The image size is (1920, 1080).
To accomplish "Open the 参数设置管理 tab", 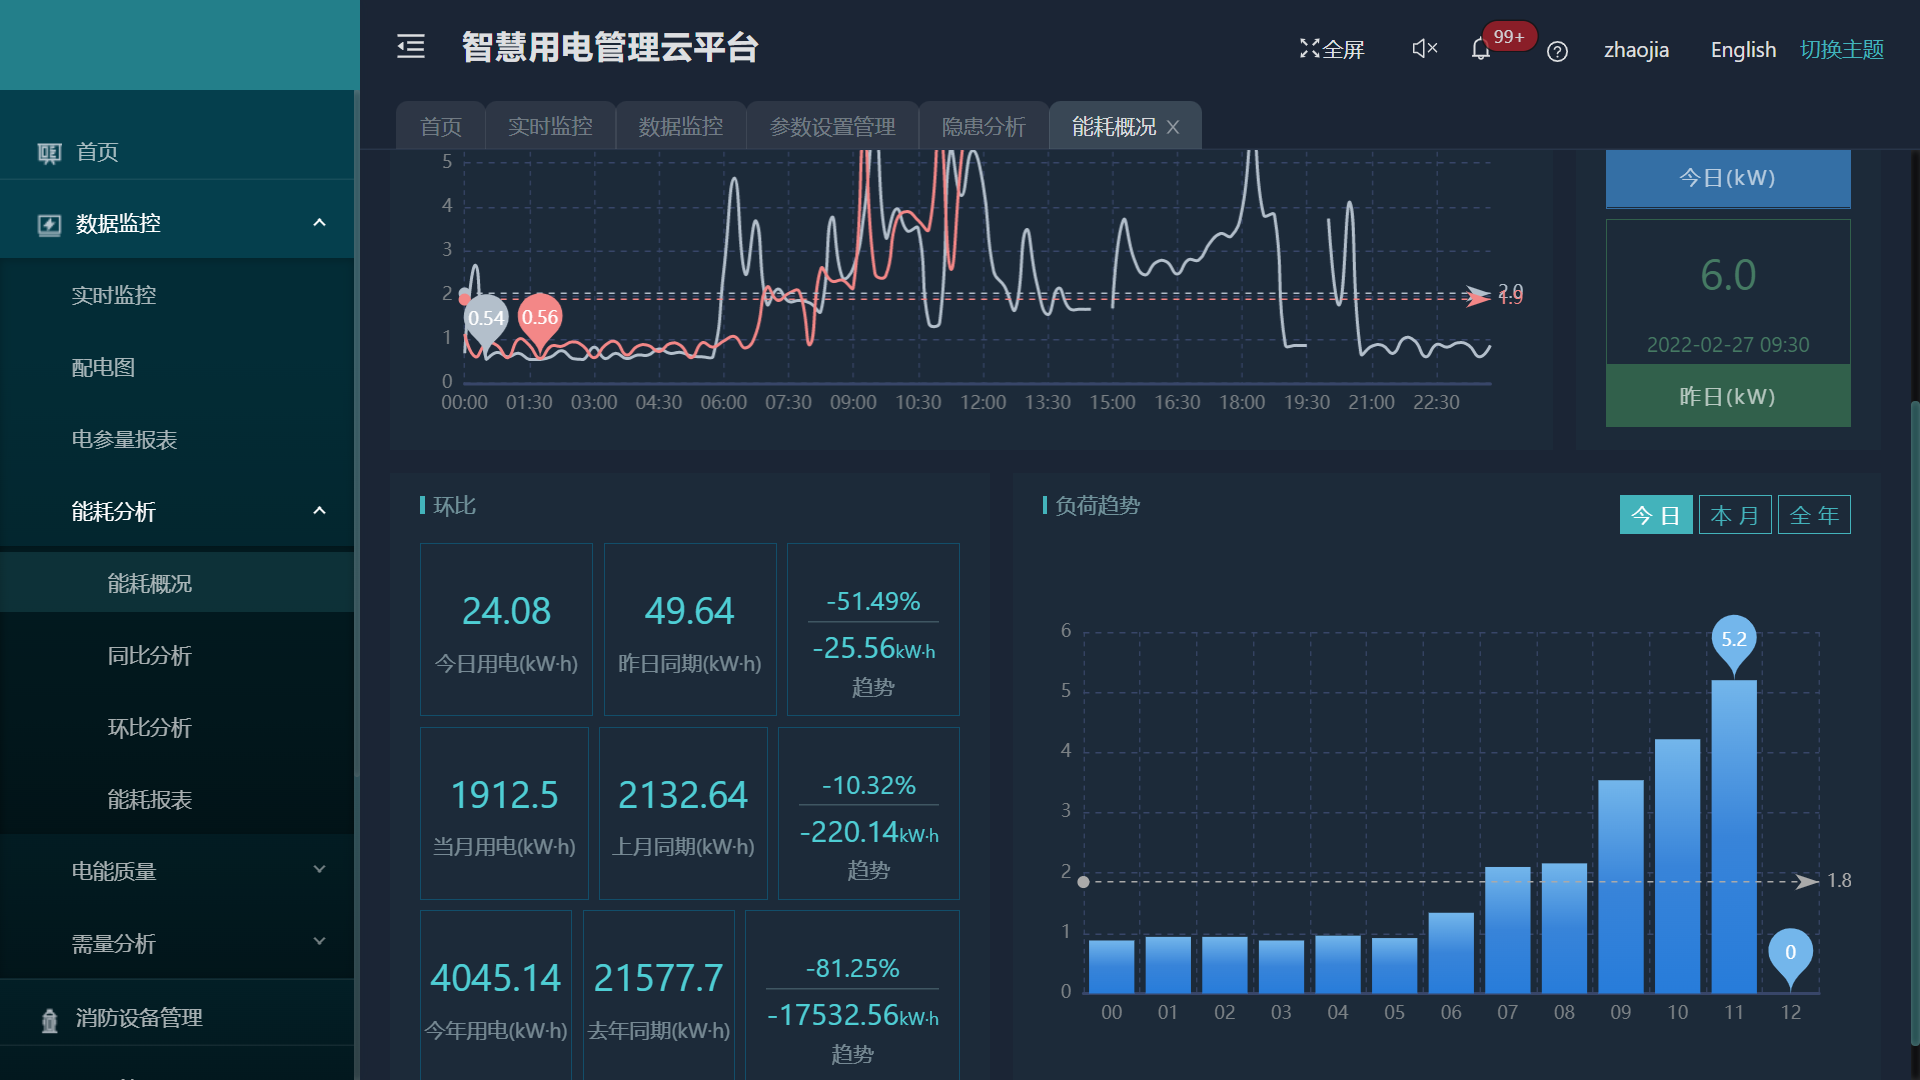I will point(832,127).
